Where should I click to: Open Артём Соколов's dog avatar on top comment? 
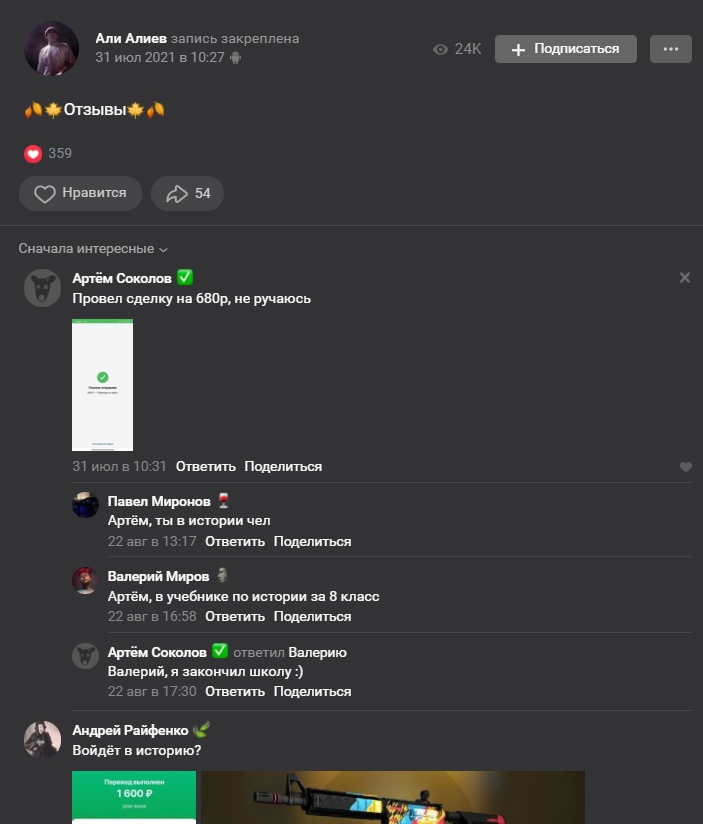[x=43, y=288]
